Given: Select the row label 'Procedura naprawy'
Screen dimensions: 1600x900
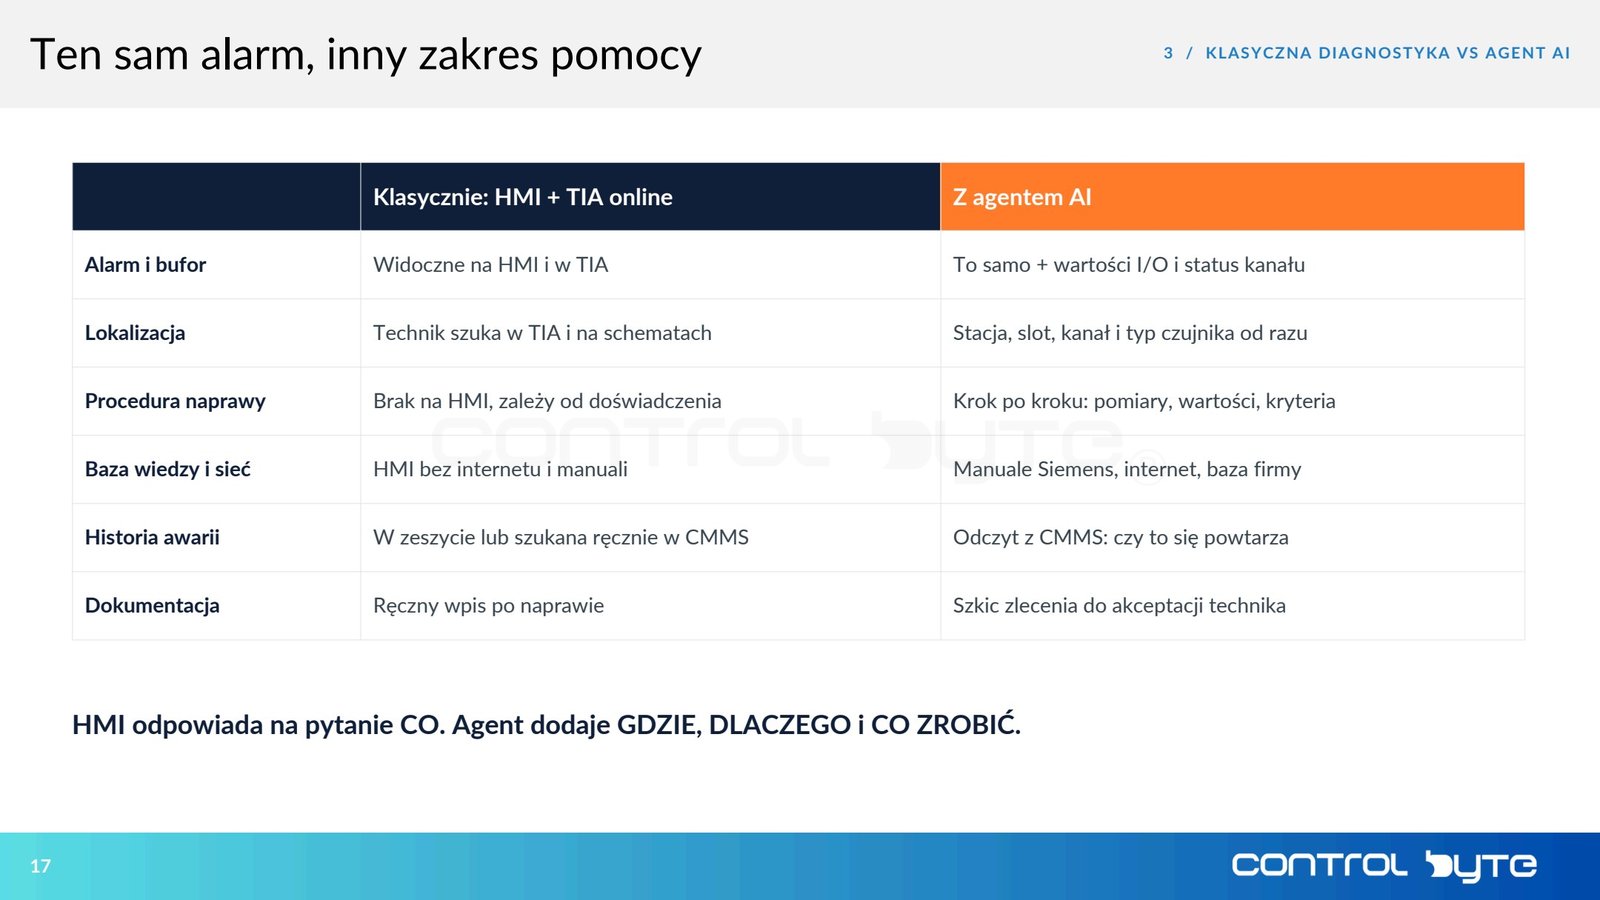Looking at the screenshot, I should (x=175, y=401).
